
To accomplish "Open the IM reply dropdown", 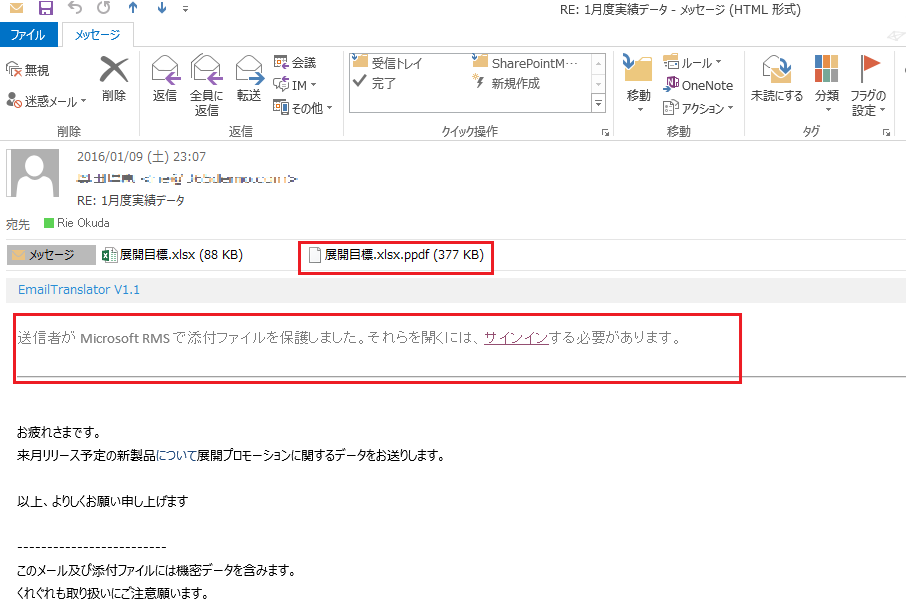I will (295, 85).
